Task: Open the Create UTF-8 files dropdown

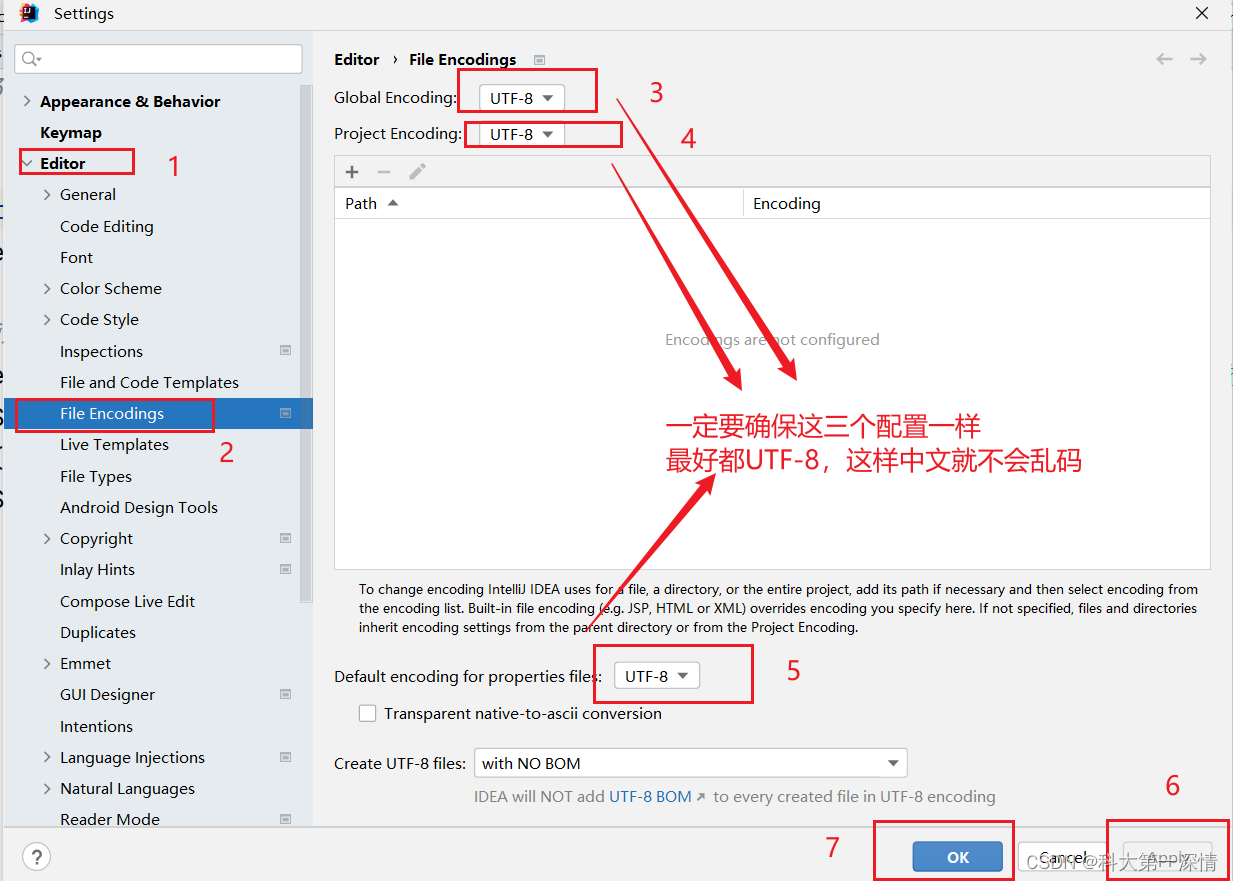Action: click(691, 763)
